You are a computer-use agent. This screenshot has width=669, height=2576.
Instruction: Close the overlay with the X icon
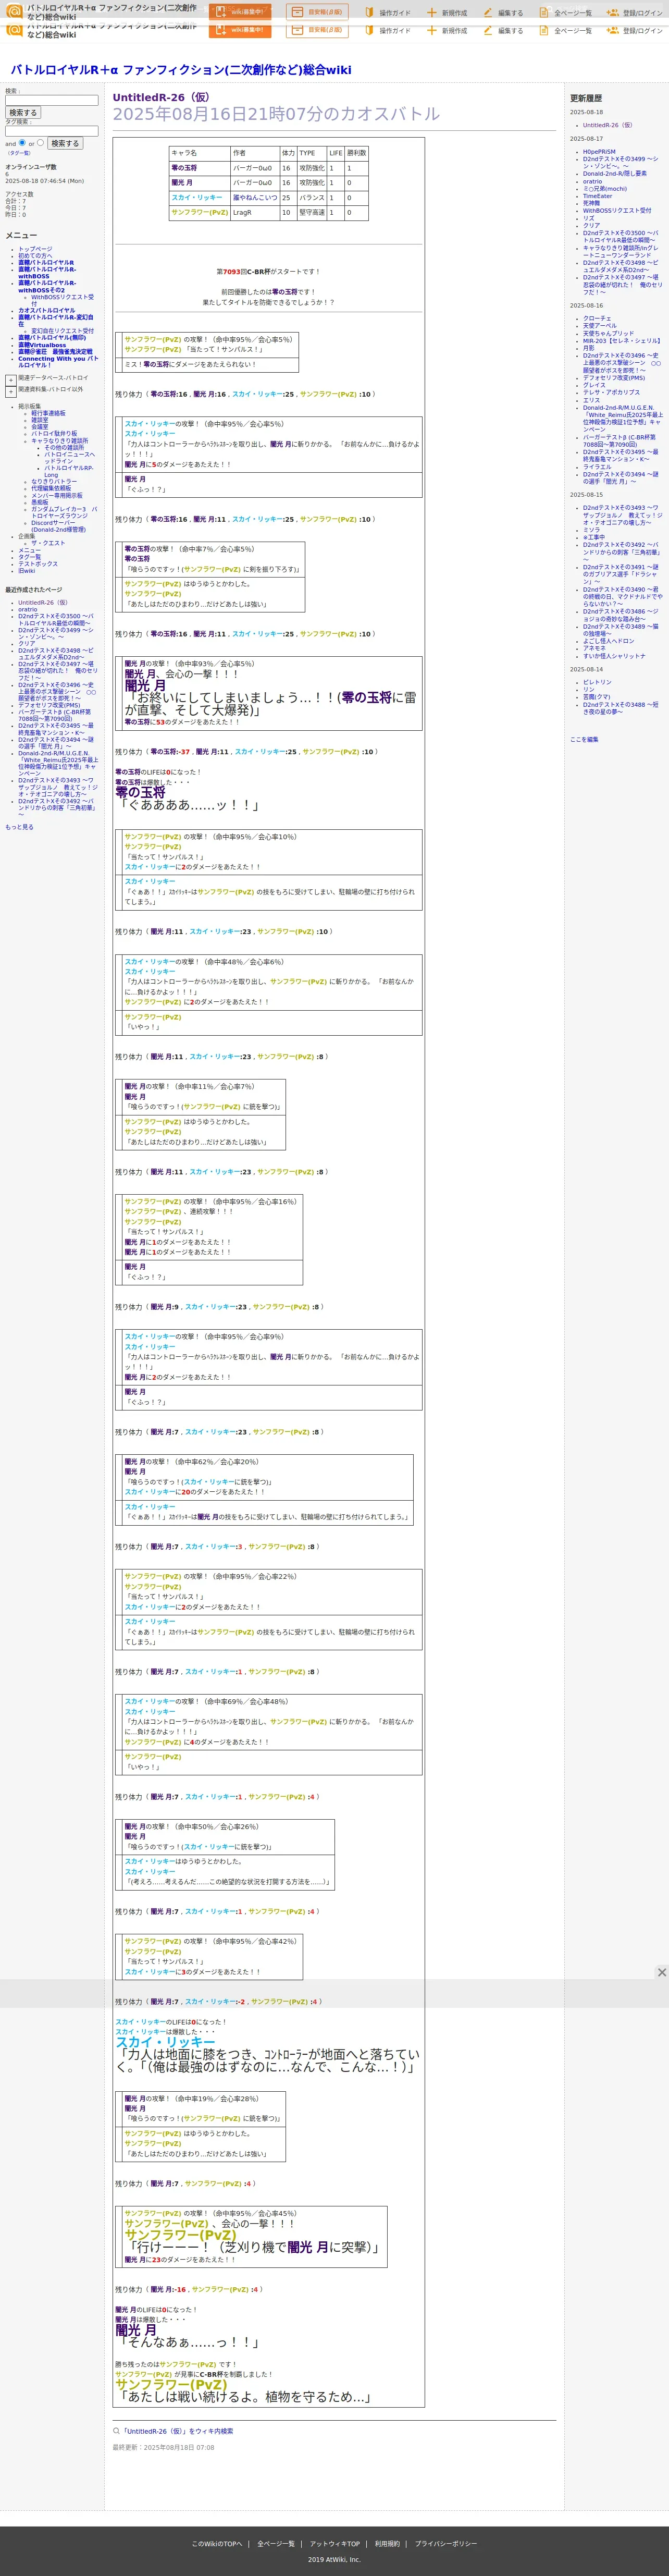coord(661,1972)
